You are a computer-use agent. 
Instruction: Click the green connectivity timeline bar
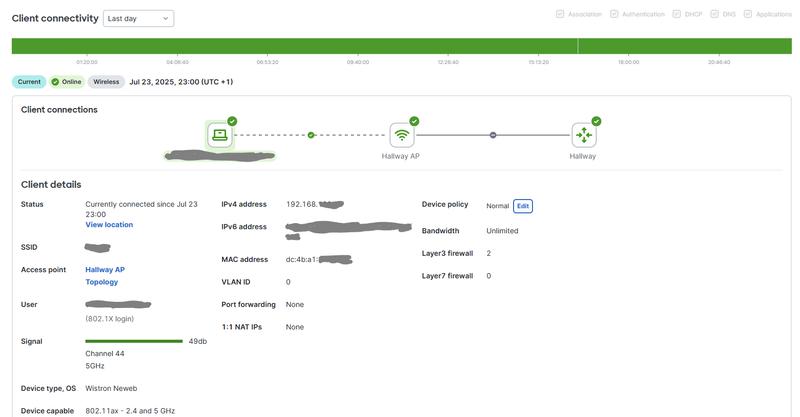tap(400, 46)
